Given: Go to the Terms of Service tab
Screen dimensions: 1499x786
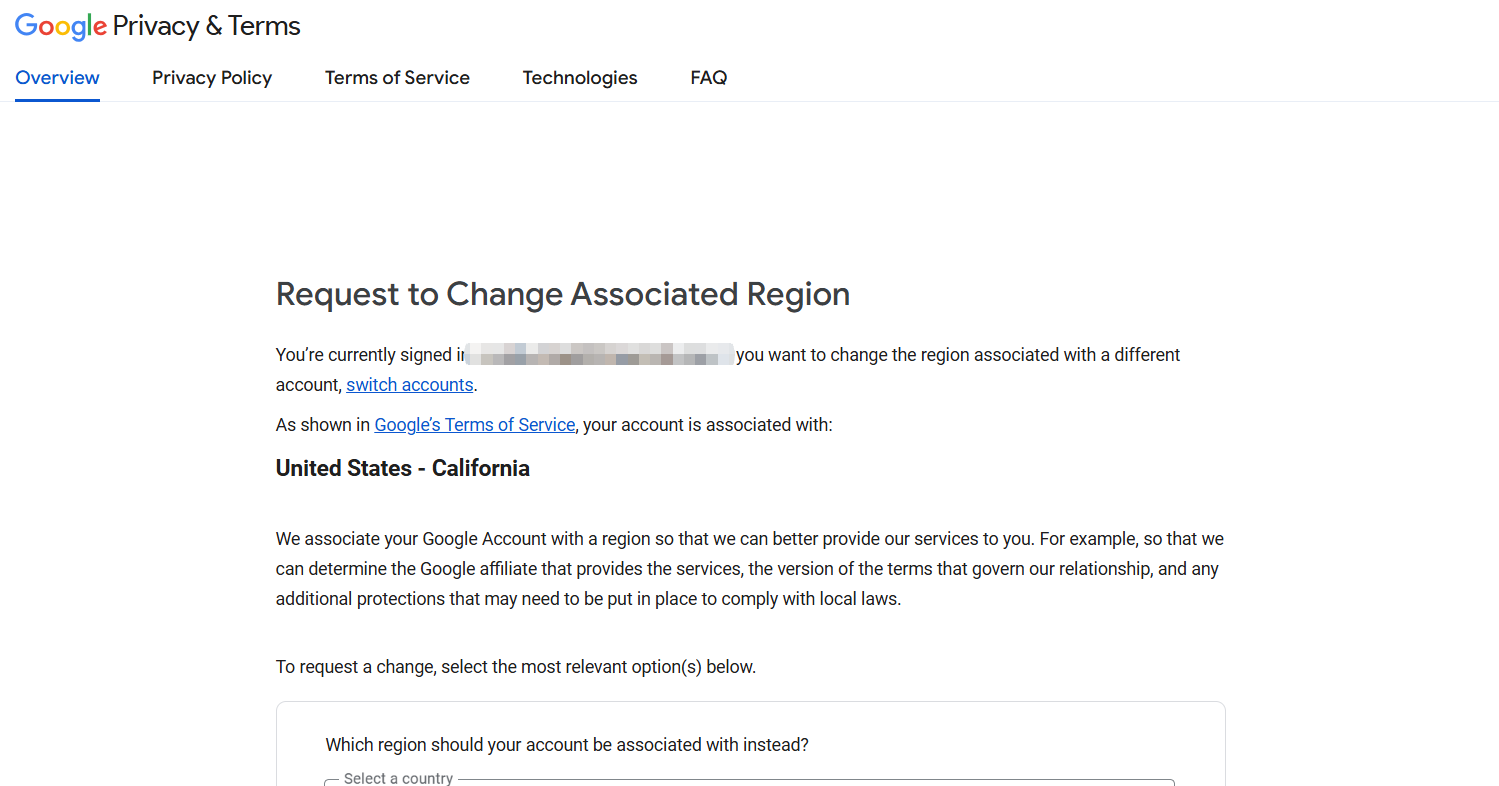Looking at the screenshot, I should point(397,78).
